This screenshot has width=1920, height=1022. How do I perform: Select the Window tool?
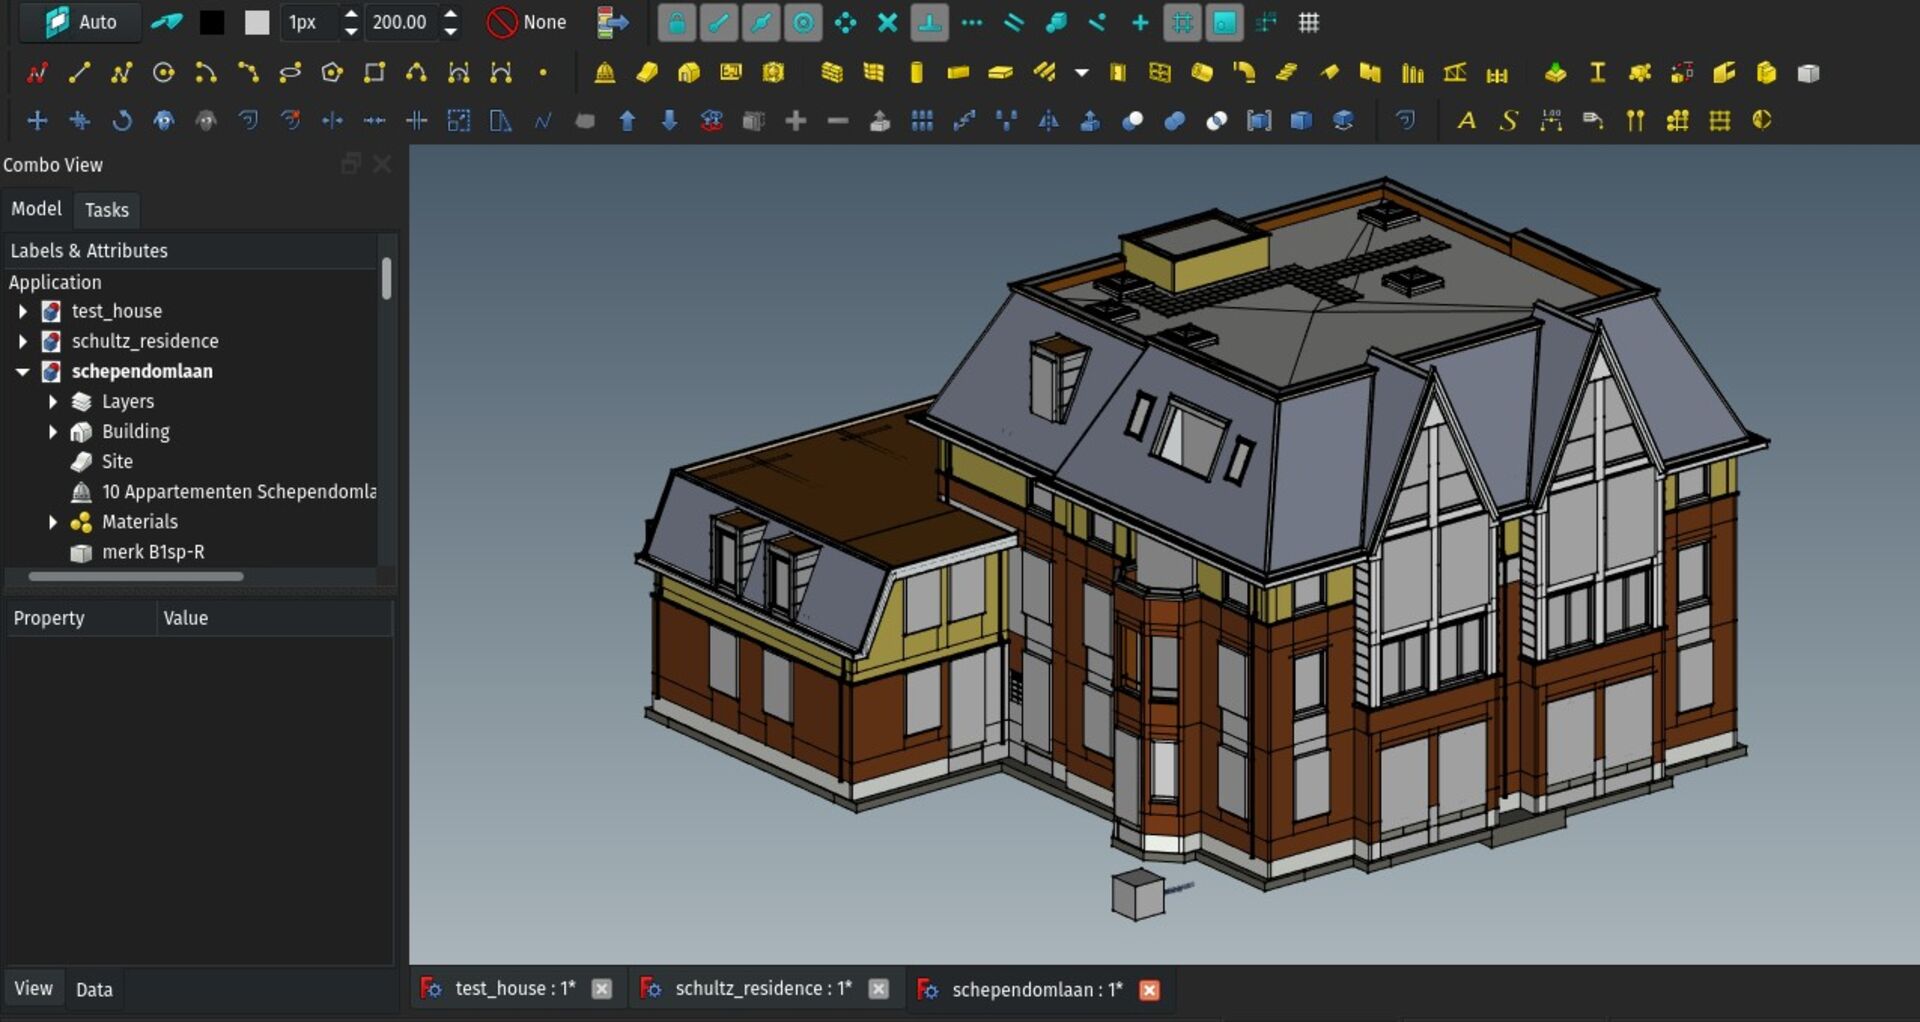point(1160,73)
